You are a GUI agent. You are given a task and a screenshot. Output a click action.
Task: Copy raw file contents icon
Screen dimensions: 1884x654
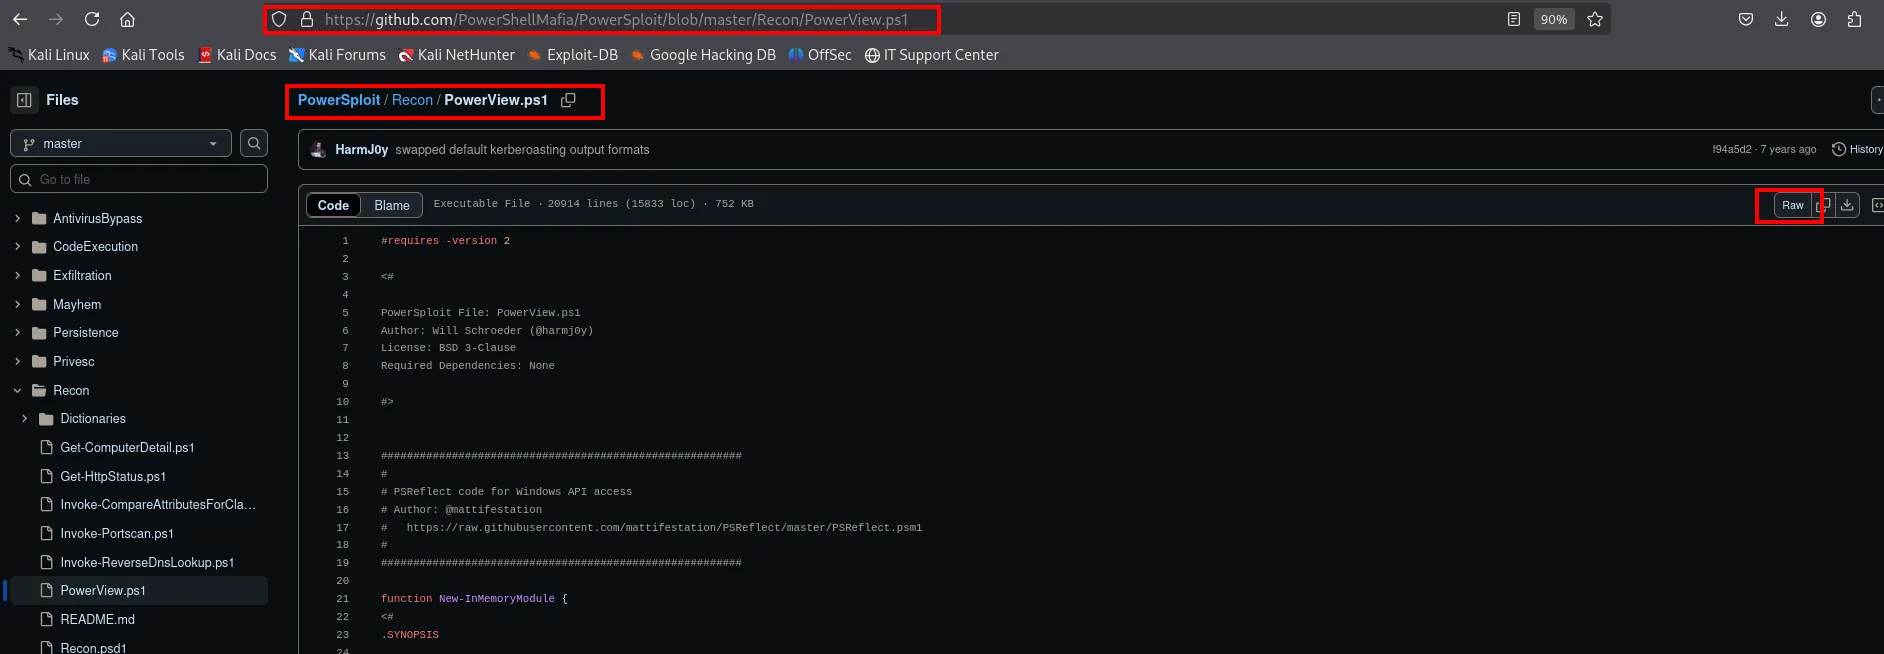(x=1823, y=205)
